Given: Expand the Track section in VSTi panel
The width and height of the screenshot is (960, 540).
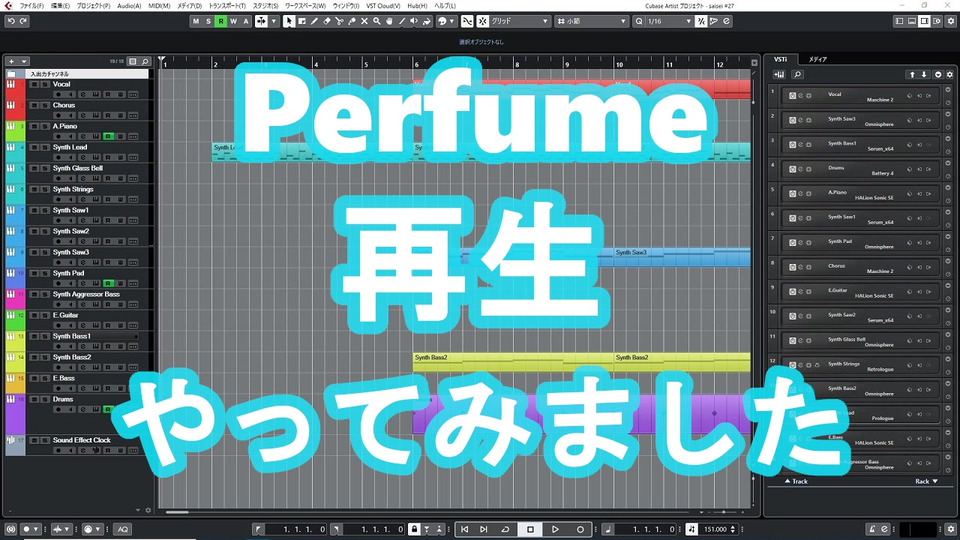Looking at the screenshot, I should [x=796, y=481].
